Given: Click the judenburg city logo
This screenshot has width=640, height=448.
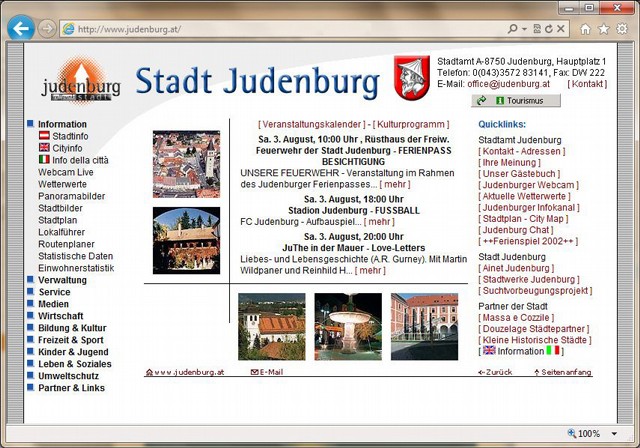Looking at the screenshot, I should click(81, 81).
